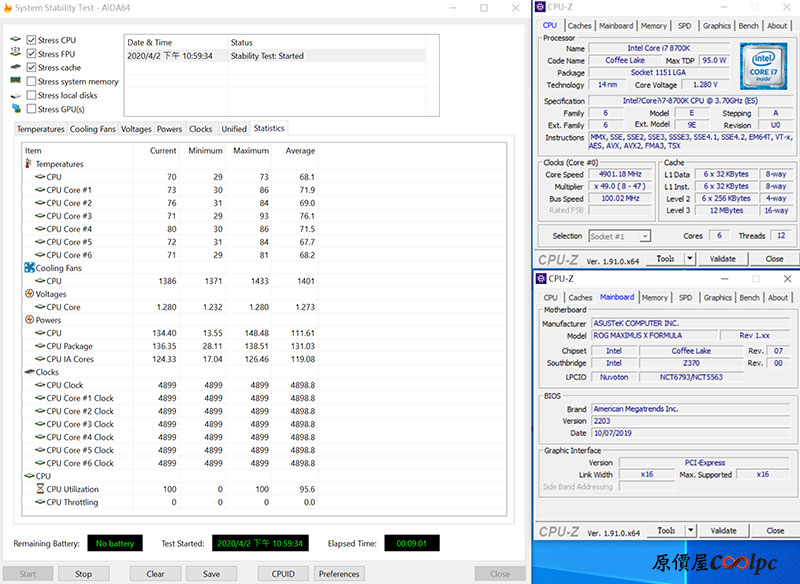Click the AIDA64 flame icon in the title bar
This screenshot has height=584, width=800.
(7, 8)
